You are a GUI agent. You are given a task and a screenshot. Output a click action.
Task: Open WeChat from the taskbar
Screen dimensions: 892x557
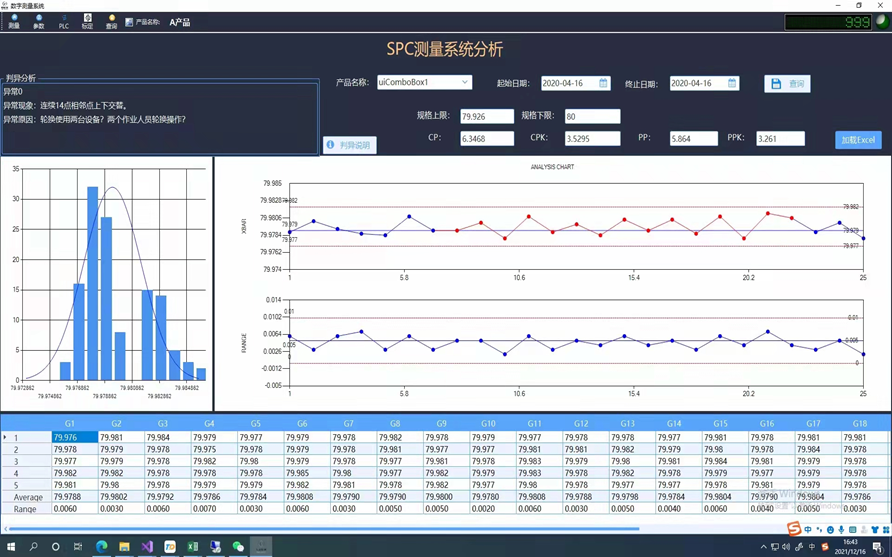coord(238,547)
